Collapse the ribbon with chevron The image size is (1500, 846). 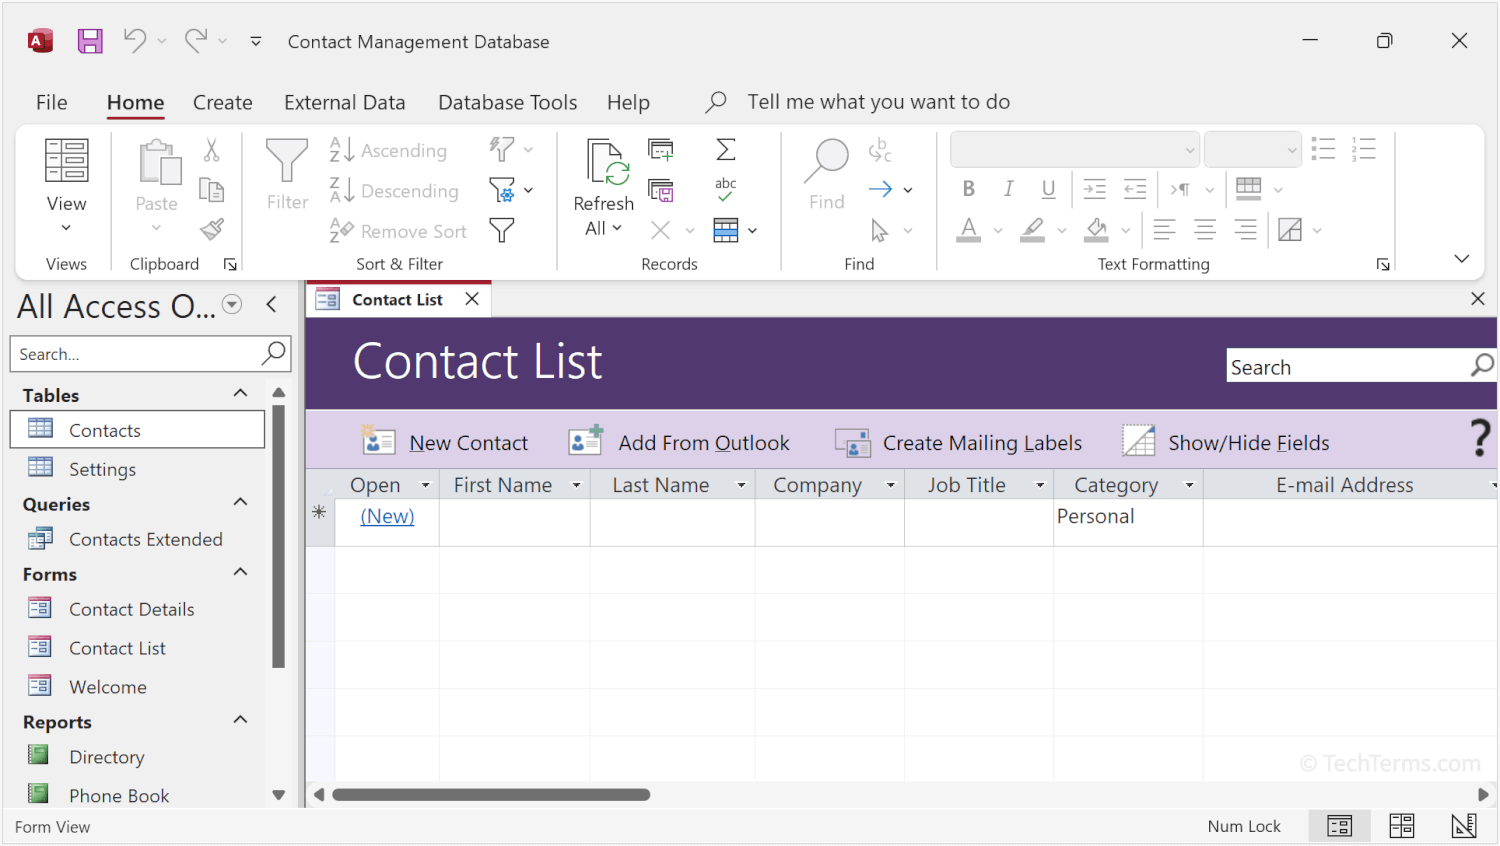pos(1462,259)
